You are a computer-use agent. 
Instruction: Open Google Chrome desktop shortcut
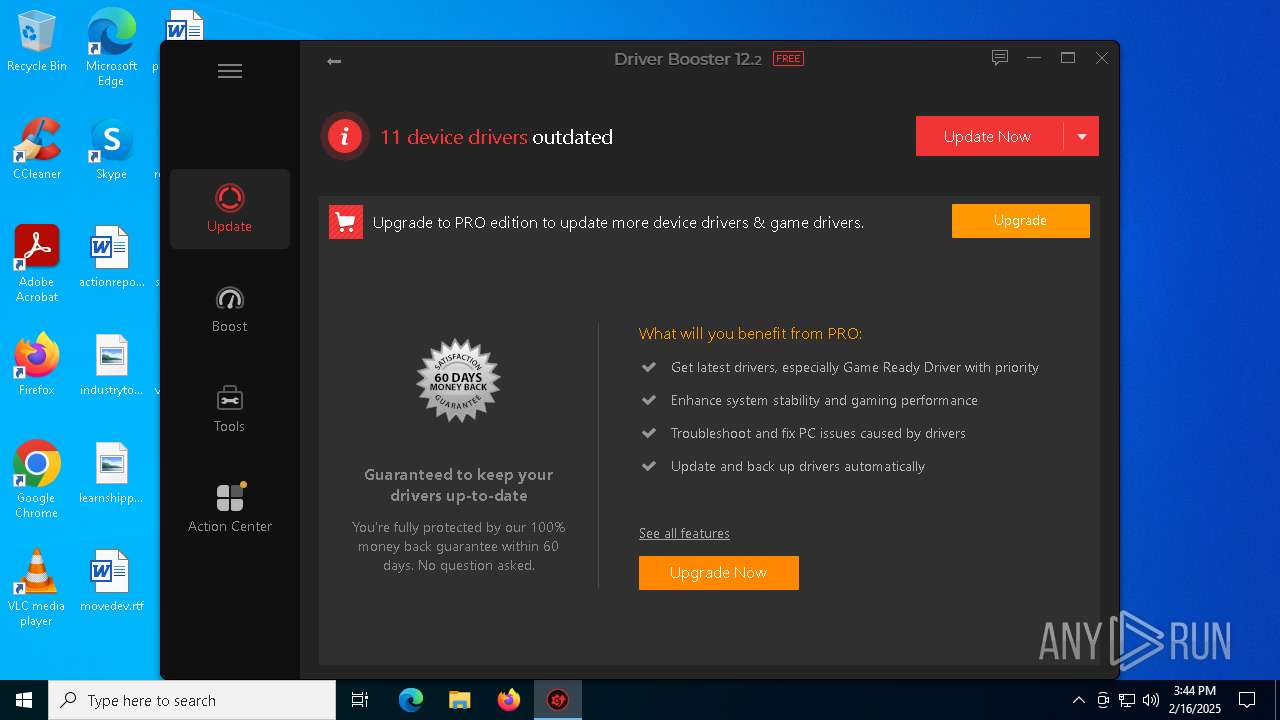37,480
